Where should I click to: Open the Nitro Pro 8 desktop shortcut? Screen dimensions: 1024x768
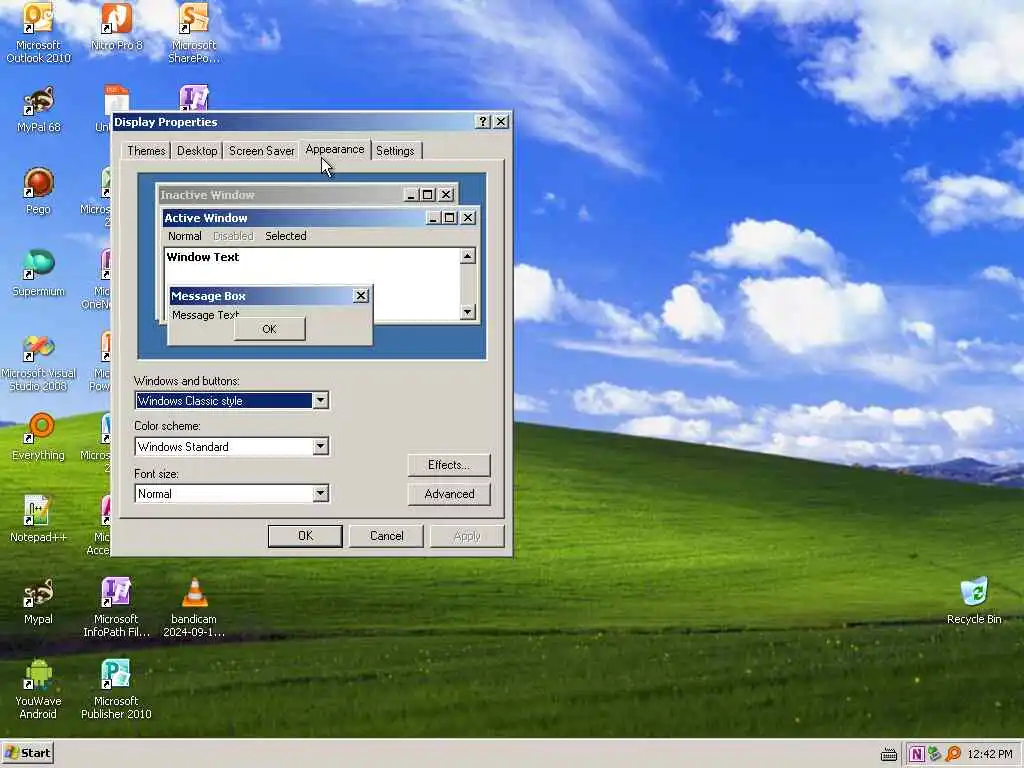pyautogui.click(x=116, y=27)
